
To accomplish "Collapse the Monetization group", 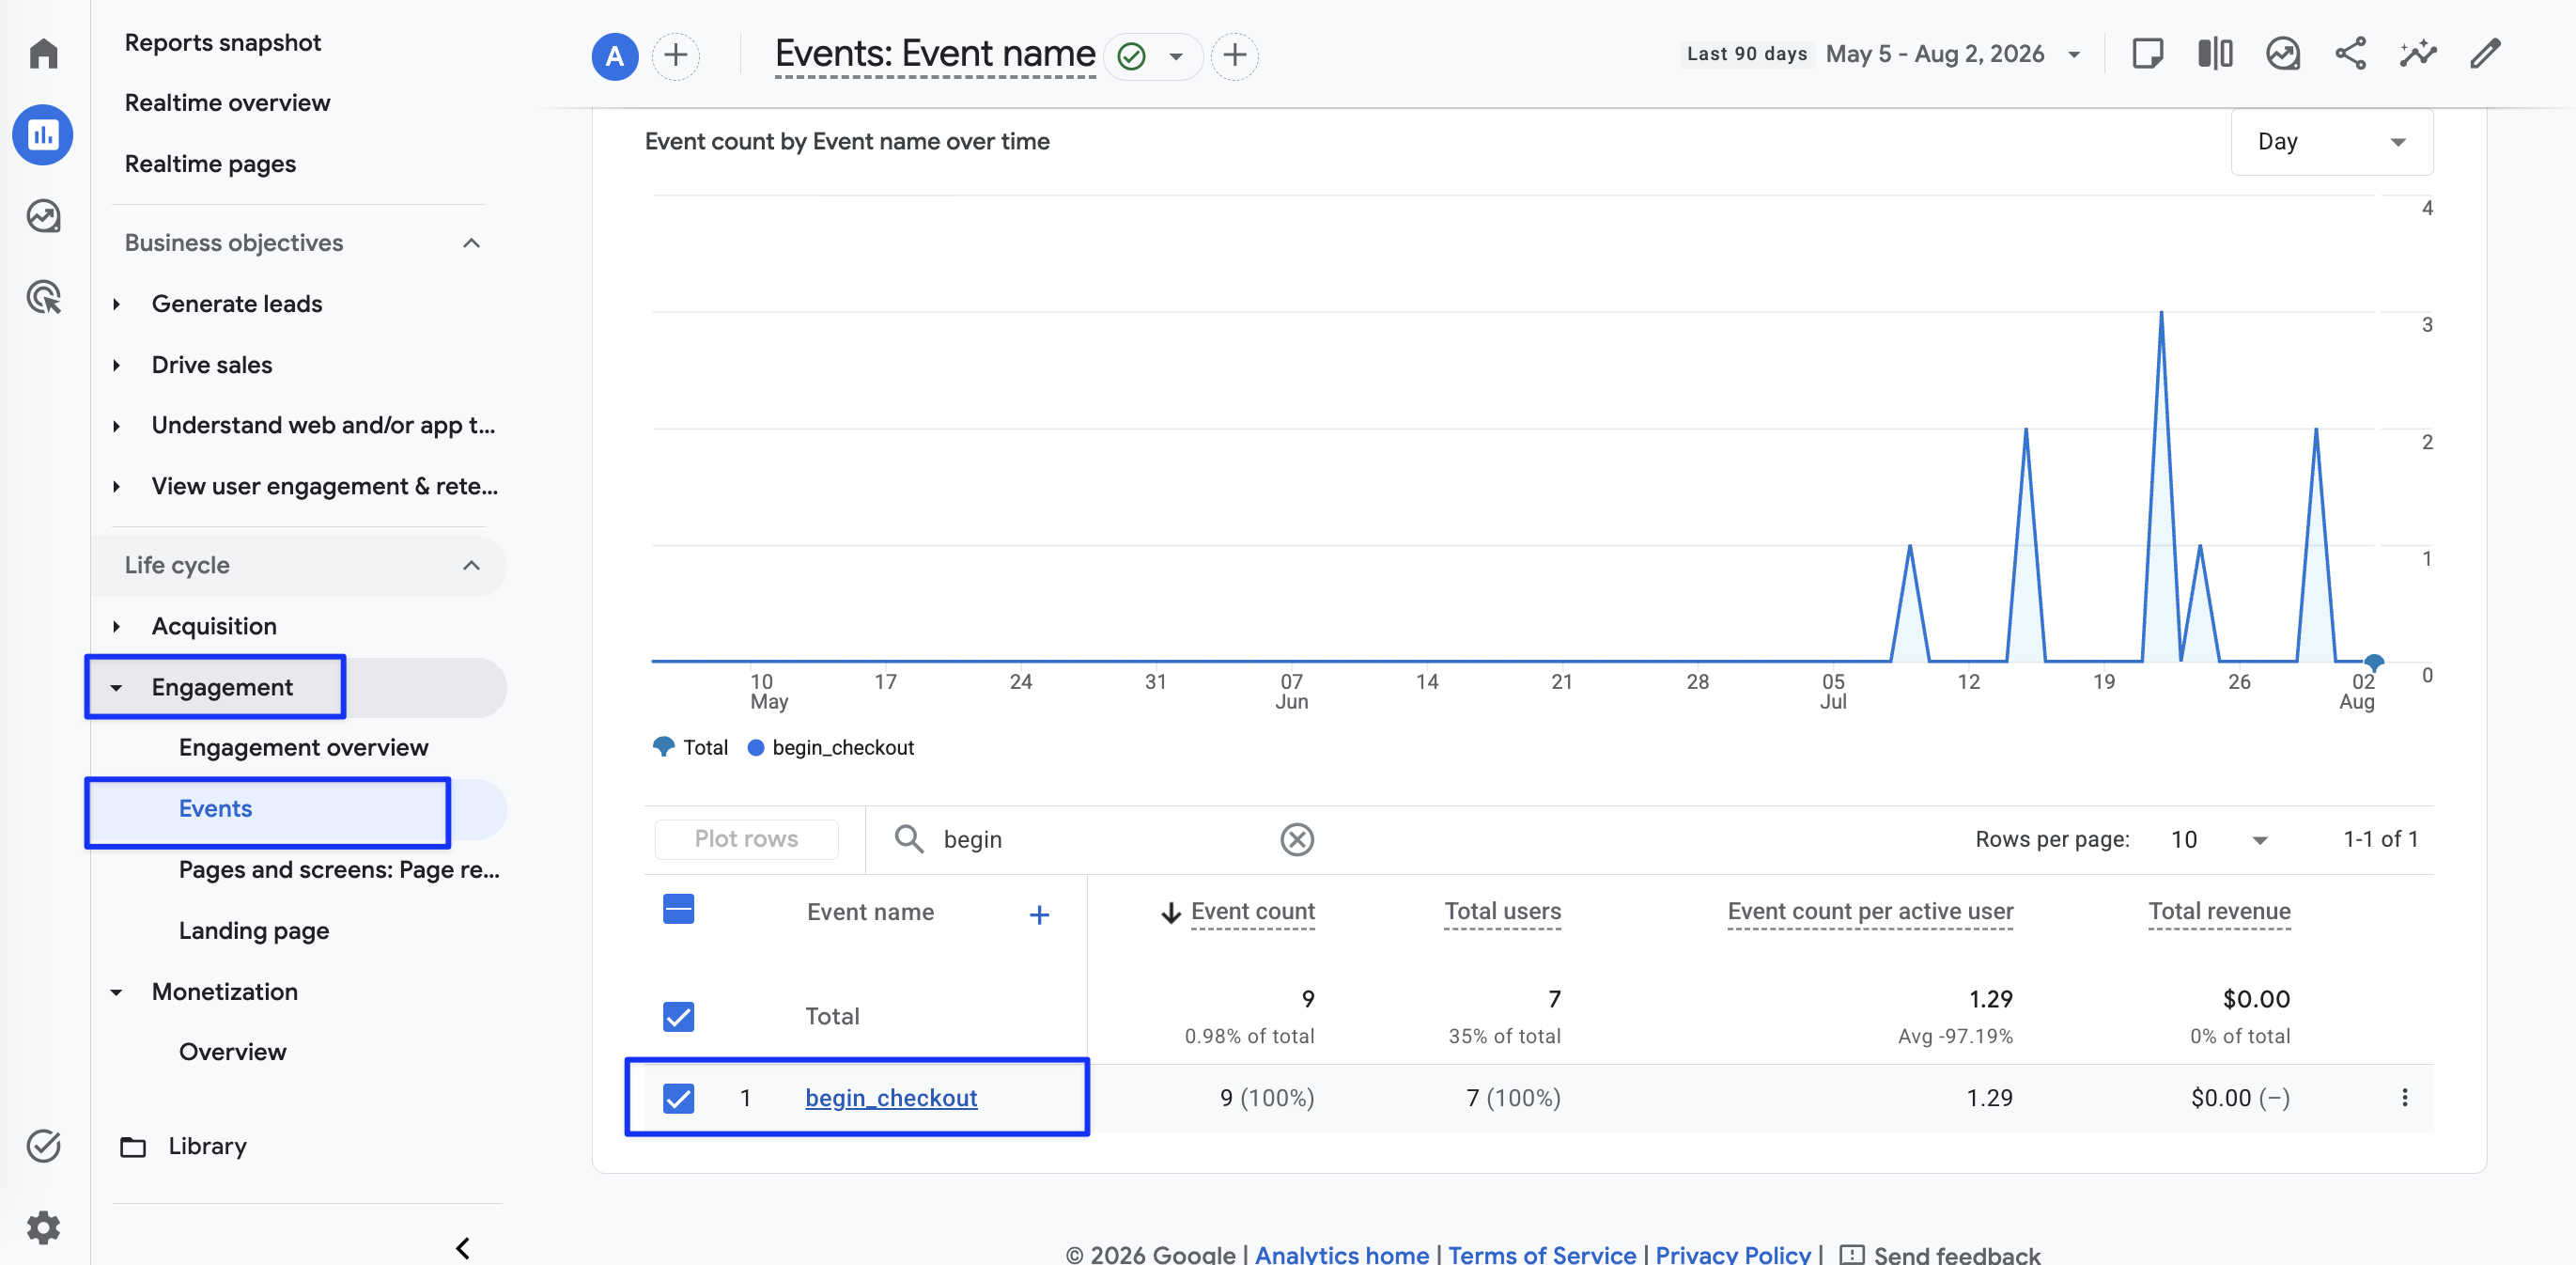I will [x=117, y=992].
